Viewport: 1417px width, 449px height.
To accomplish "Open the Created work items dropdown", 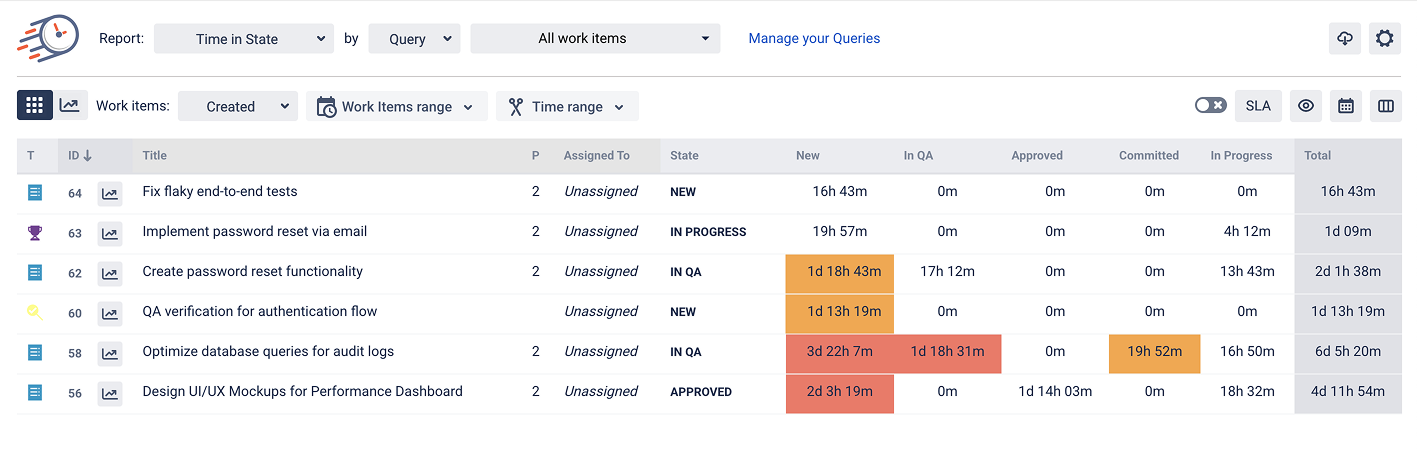I will coord(238,107).
